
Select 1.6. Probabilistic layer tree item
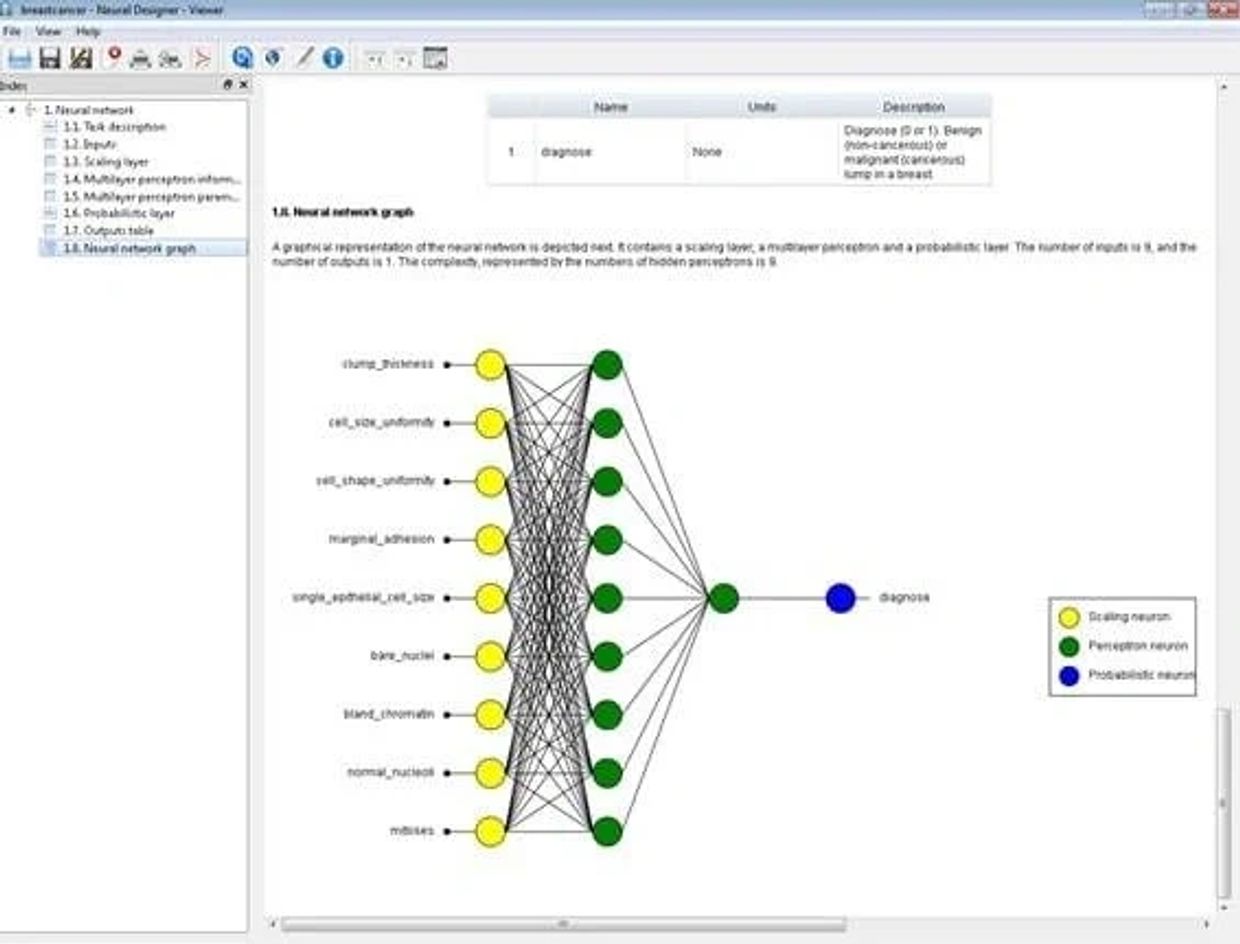click(118, 213)
